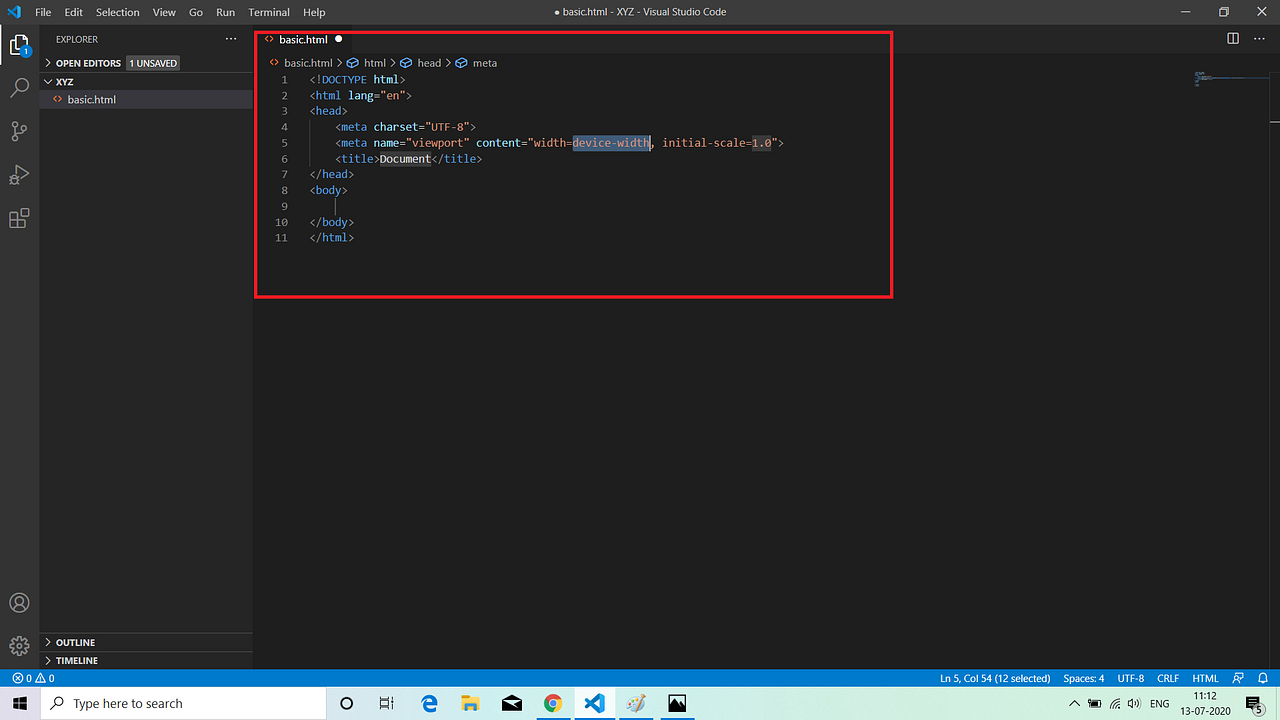Click the Accounts icon above settings gear
Screen dimensions: 1280x720
[19, 602]
